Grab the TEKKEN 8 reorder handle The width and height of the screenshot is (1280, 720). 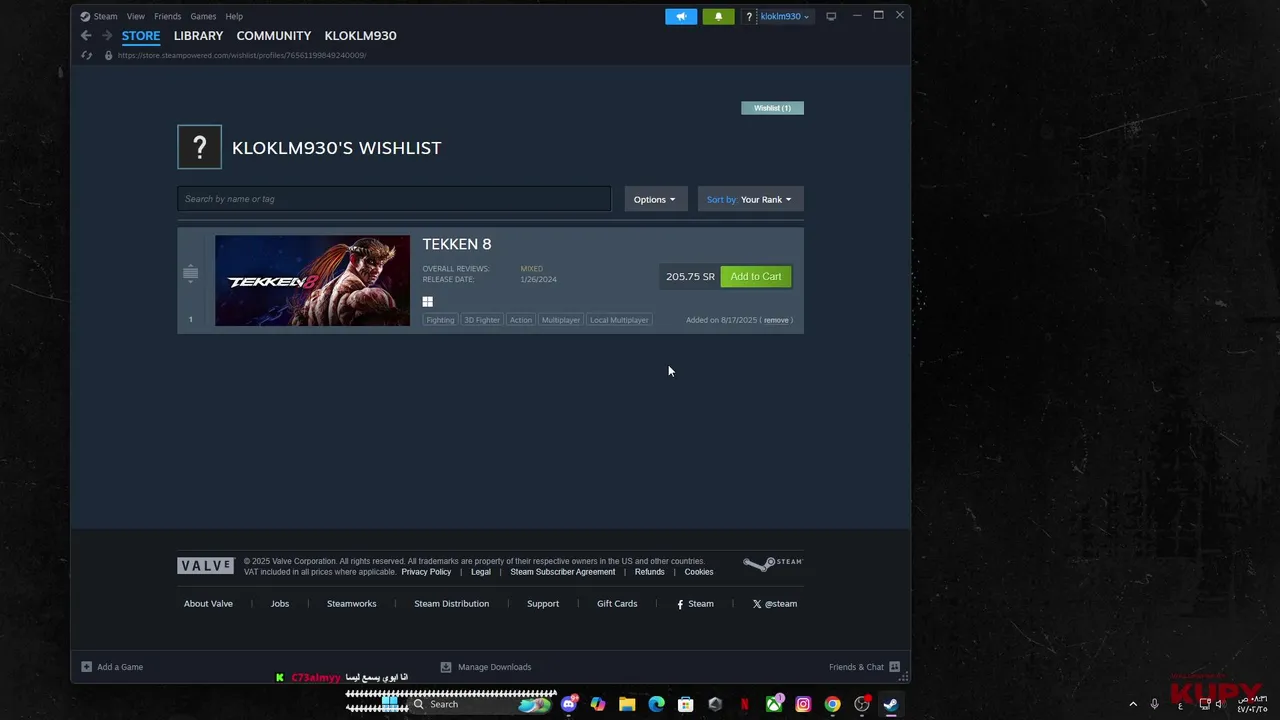[x=190, y=273]
